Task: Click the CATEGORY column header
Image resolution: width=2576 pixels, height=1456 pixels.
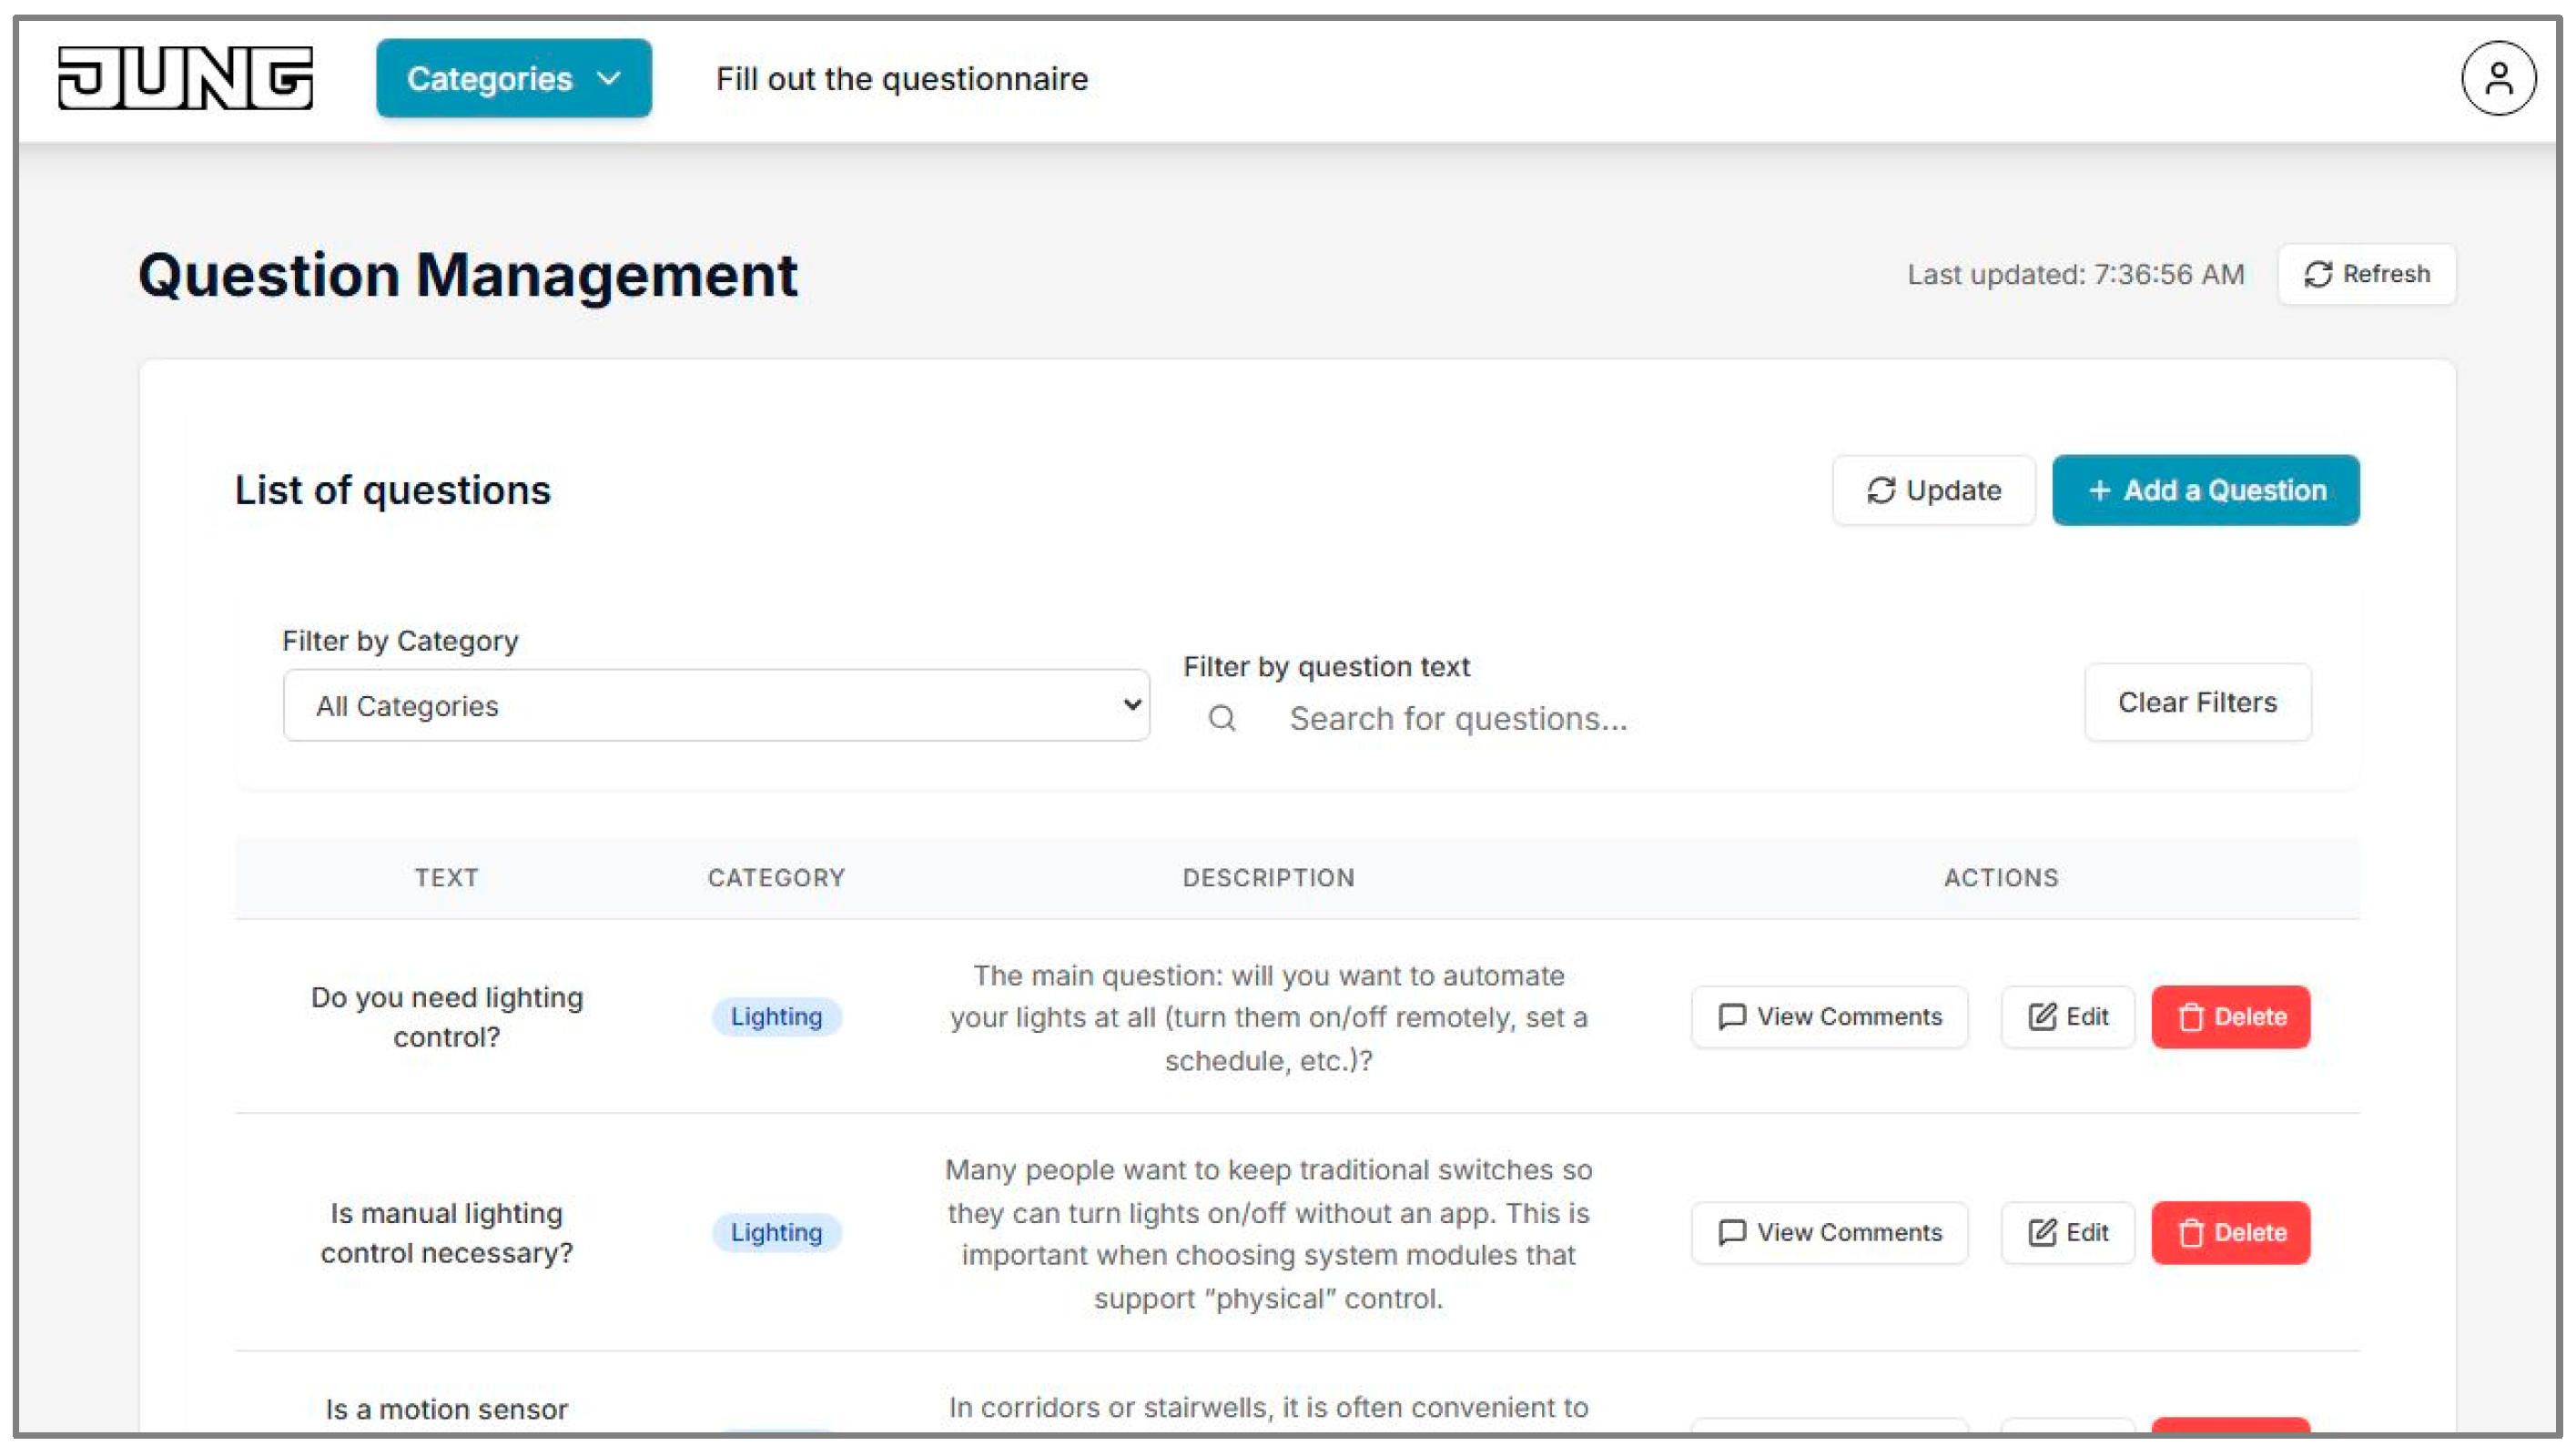Action: click(776, 877)
